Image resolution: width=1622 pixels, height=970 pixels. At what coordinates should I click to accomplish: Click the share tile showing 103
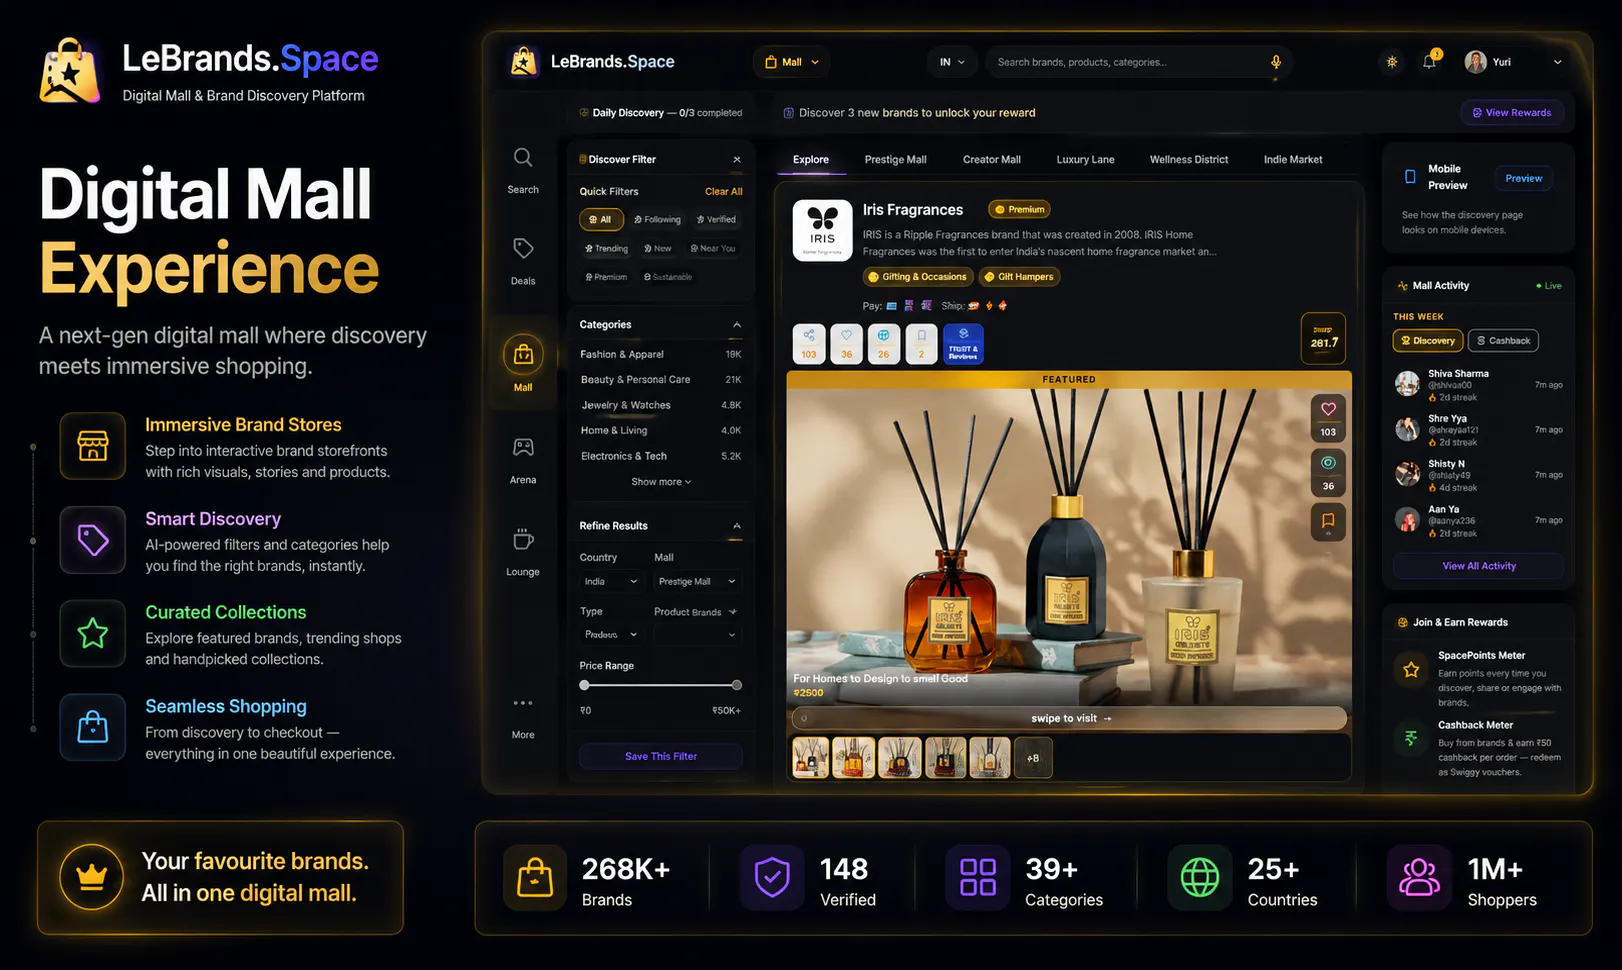[x=809, y=343]
